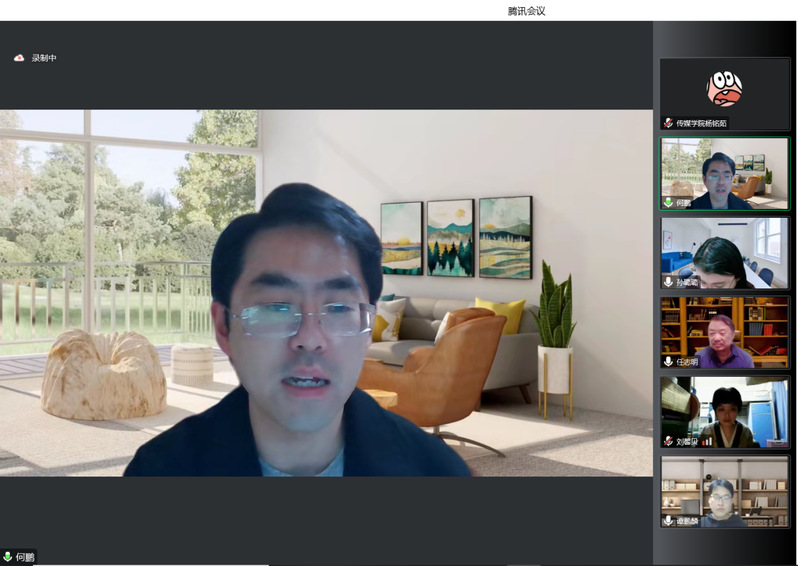Click the 腾讯会议 window title

point(526,11)
